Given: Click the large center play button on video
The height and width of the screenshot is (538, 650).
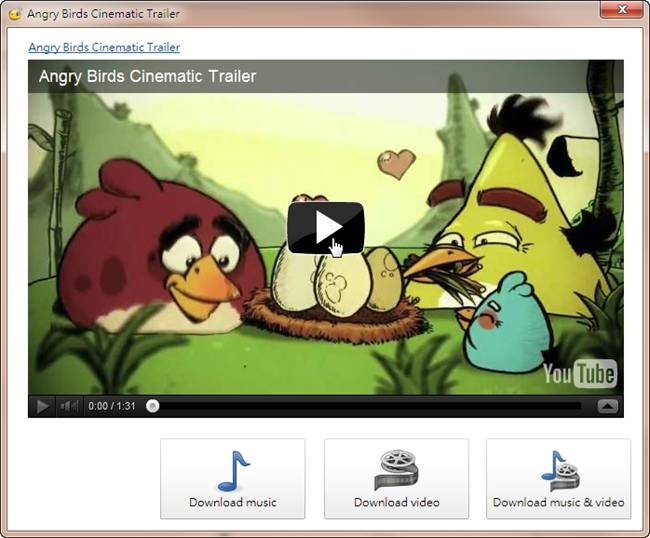Looking at the screenshot, I should tap(326, 228).
